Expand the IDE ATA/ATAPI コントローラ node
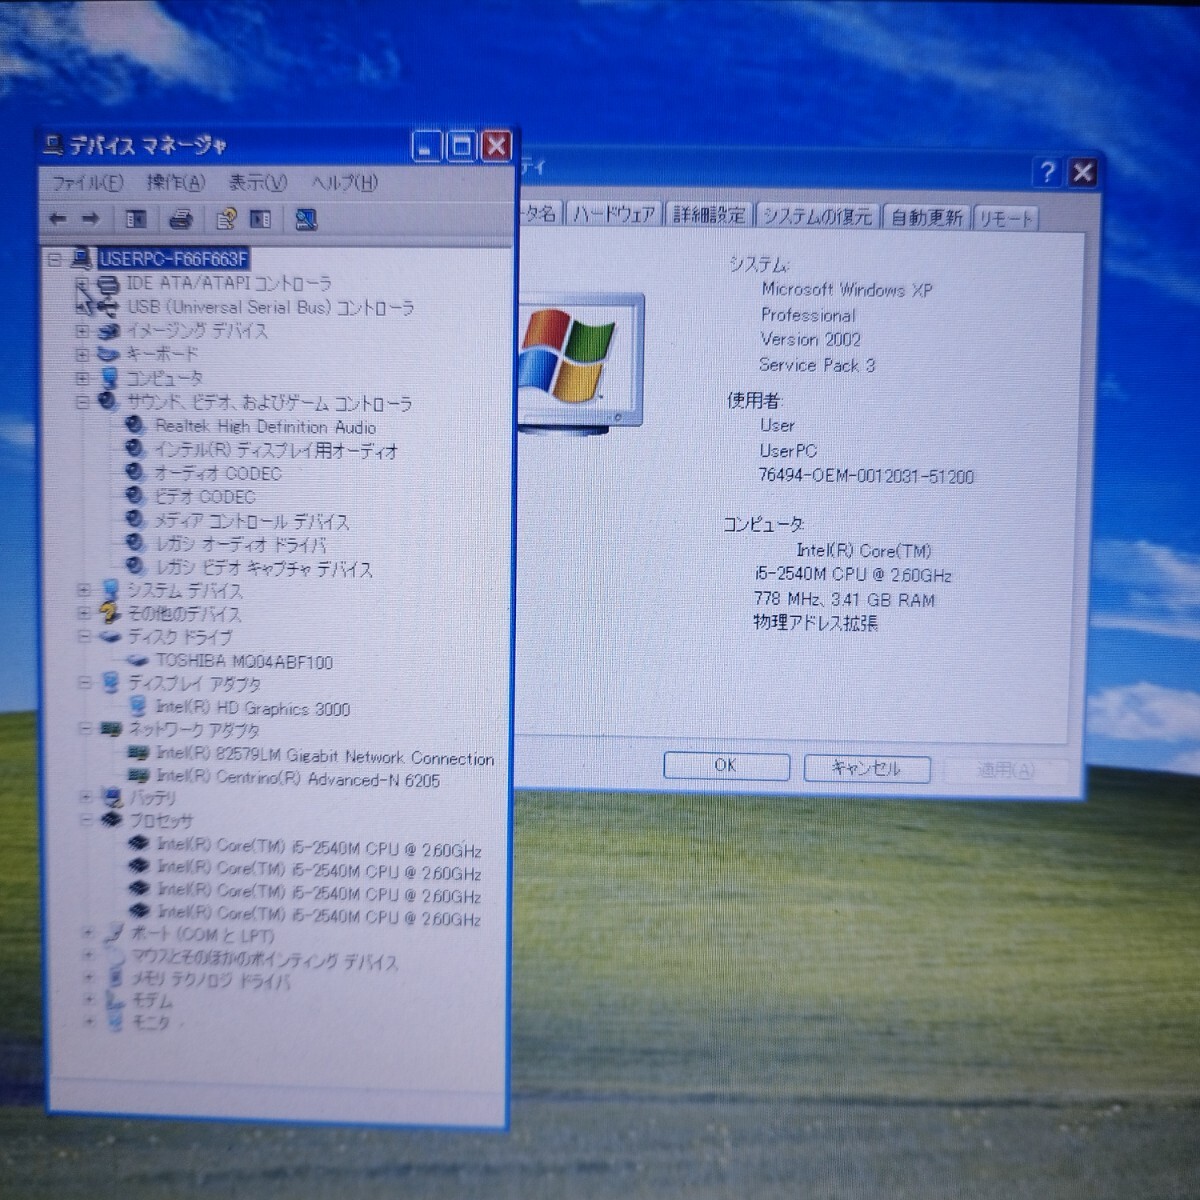This screenshot has height=1200, width=1200. point(82,284)
